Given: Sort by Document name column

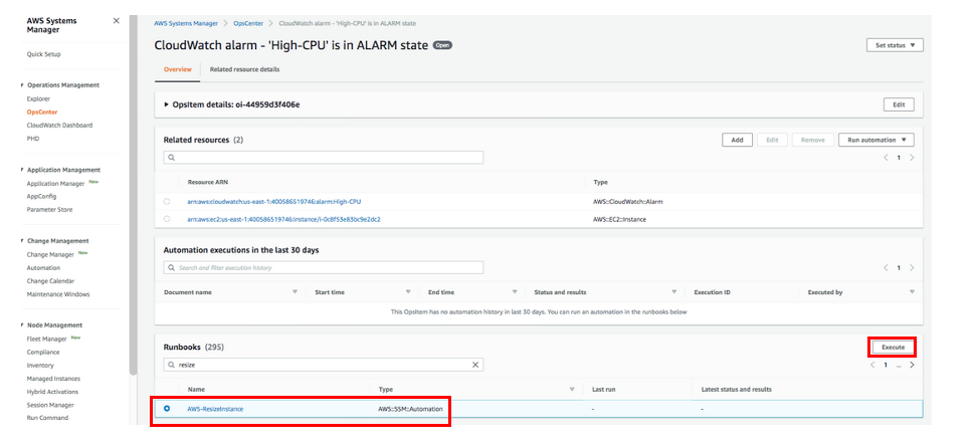Looking at the screenshot, I should tap(295, 292).
